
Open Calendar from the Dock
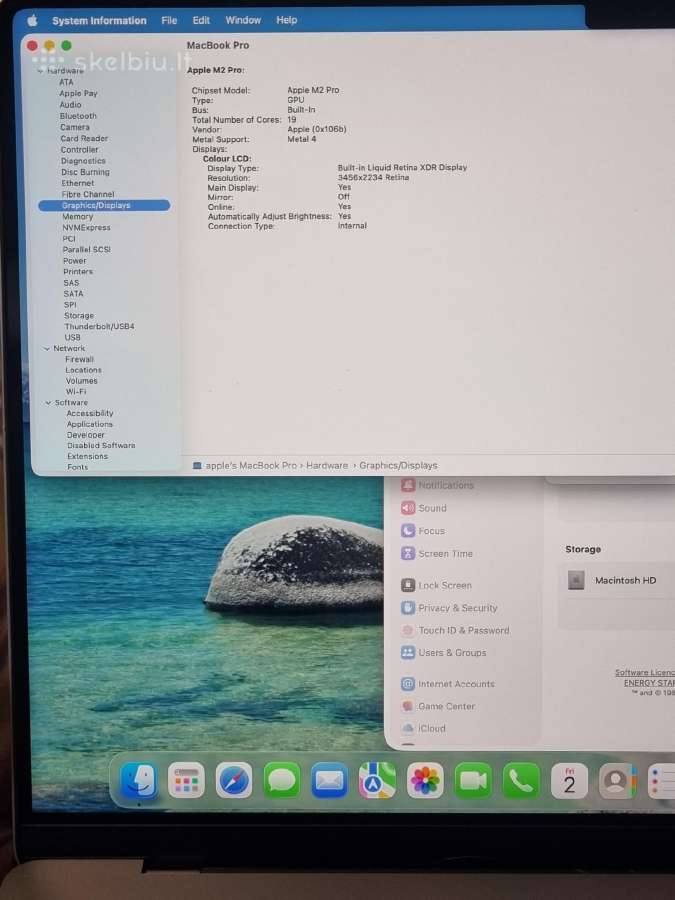[x=569, y=780]
